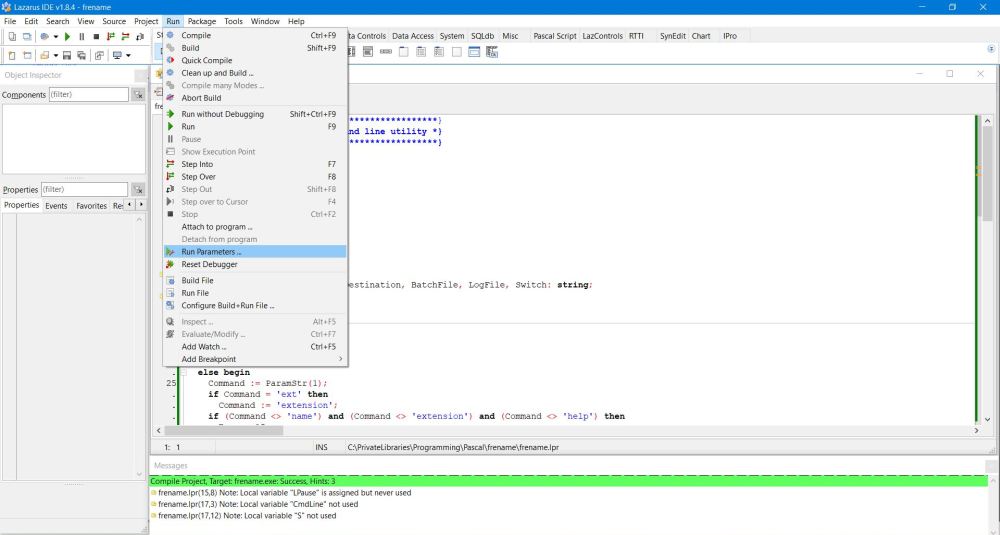Open the recent files dropdown arrow beside Open

tap(56, 55)
